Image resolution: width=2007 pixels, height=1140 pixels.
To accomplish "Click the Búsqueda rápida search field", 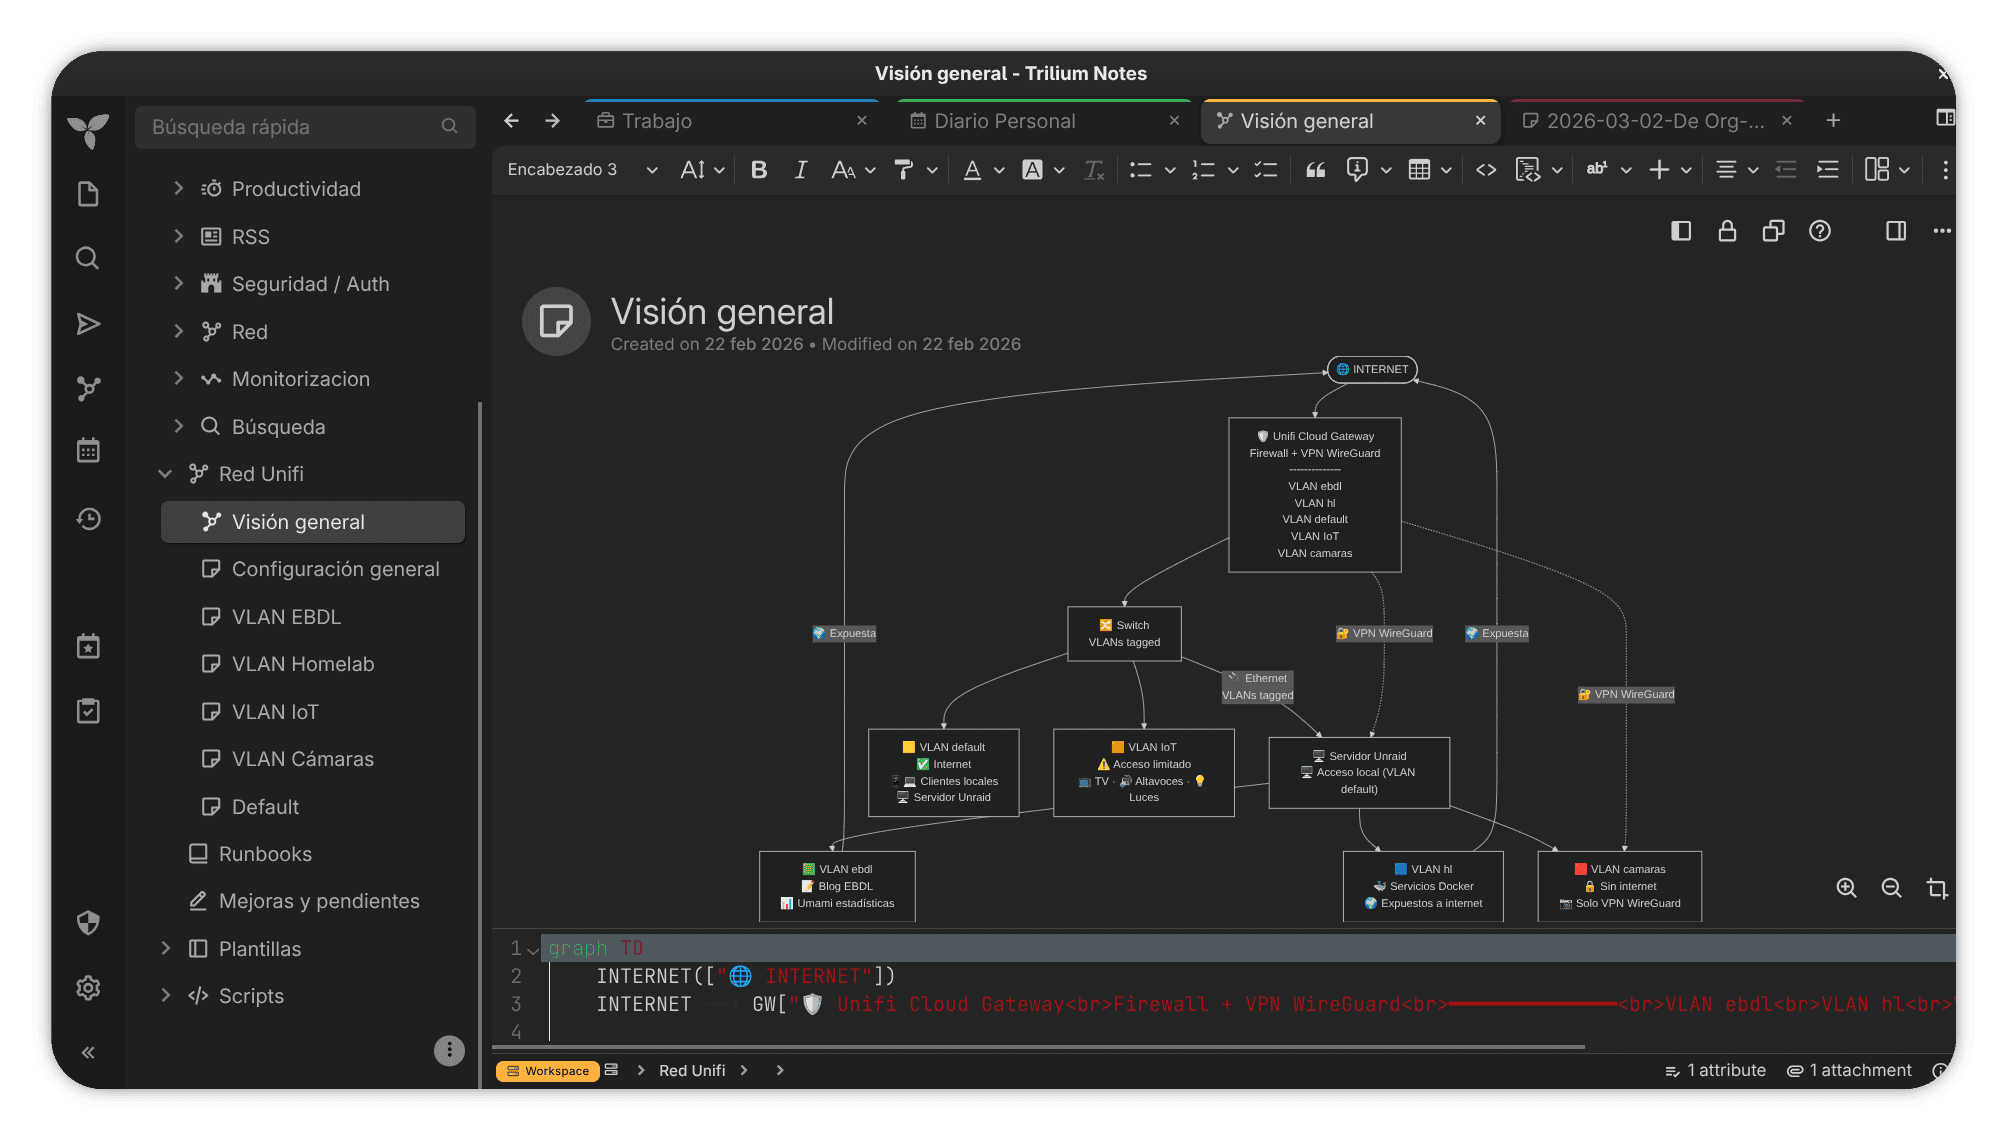I will pos(304,127).
